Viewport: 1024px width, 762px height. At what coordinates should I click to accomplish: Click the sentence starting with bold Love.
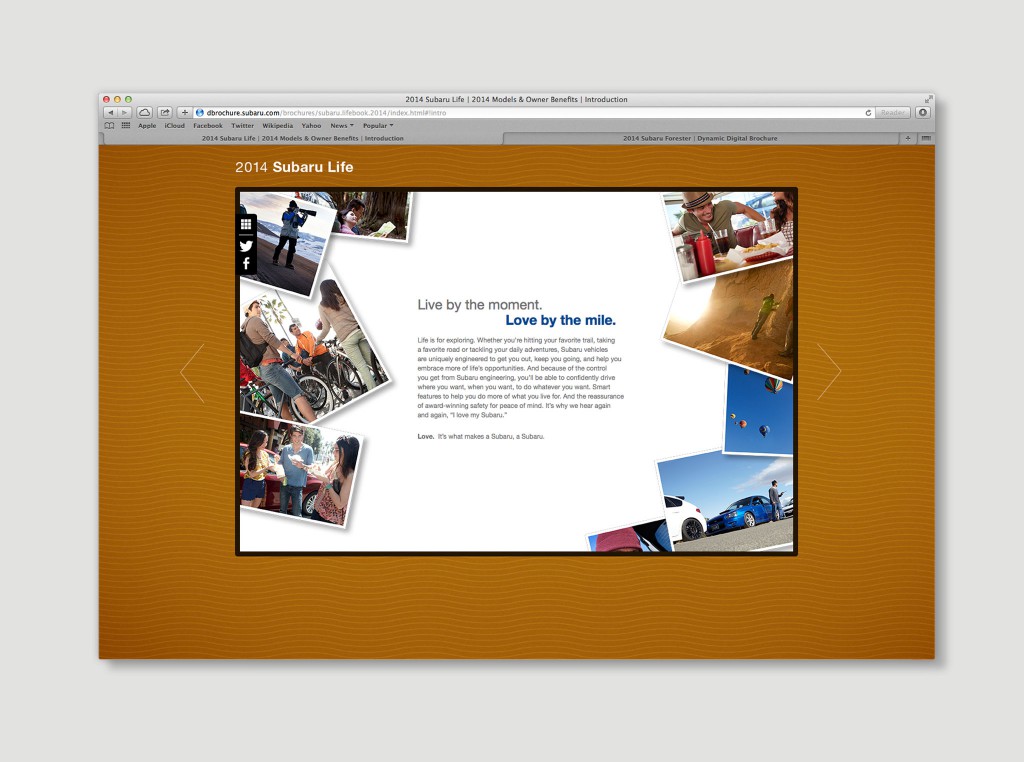click(481, 436)
